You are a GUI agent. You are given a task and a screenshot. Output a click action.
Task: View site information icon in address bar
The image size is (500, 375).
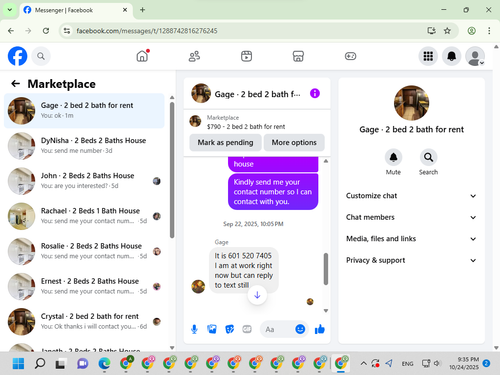pyautogui.click(x=67, y=31)
